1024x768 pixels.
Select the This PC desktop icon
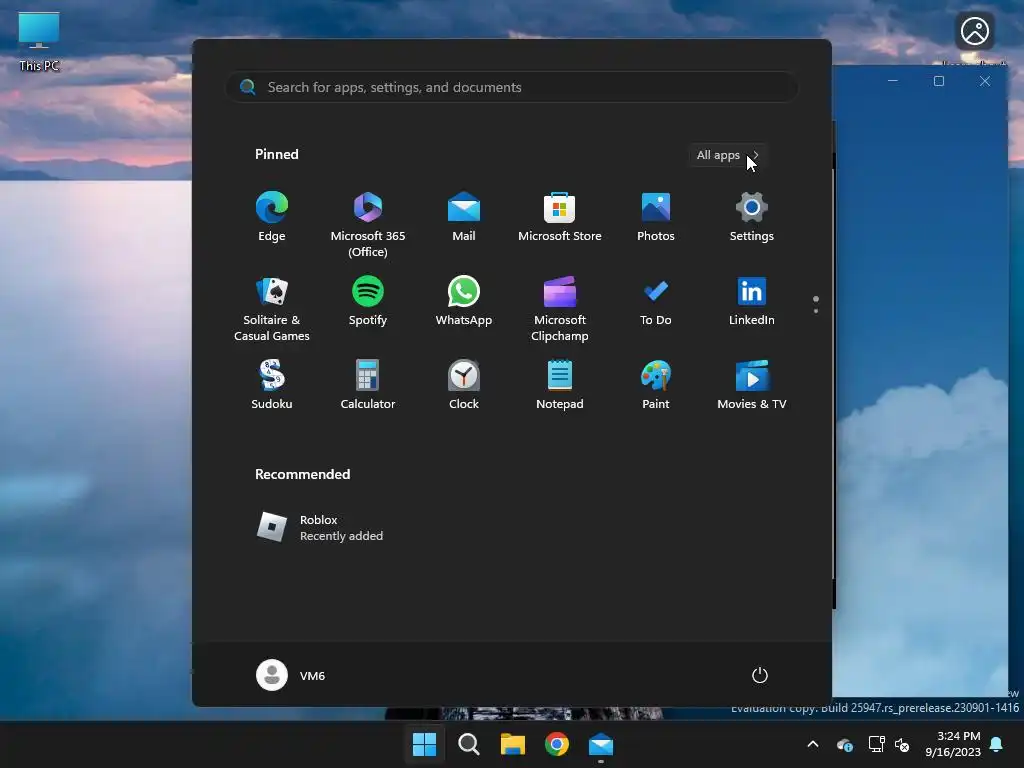click(39, 41)
